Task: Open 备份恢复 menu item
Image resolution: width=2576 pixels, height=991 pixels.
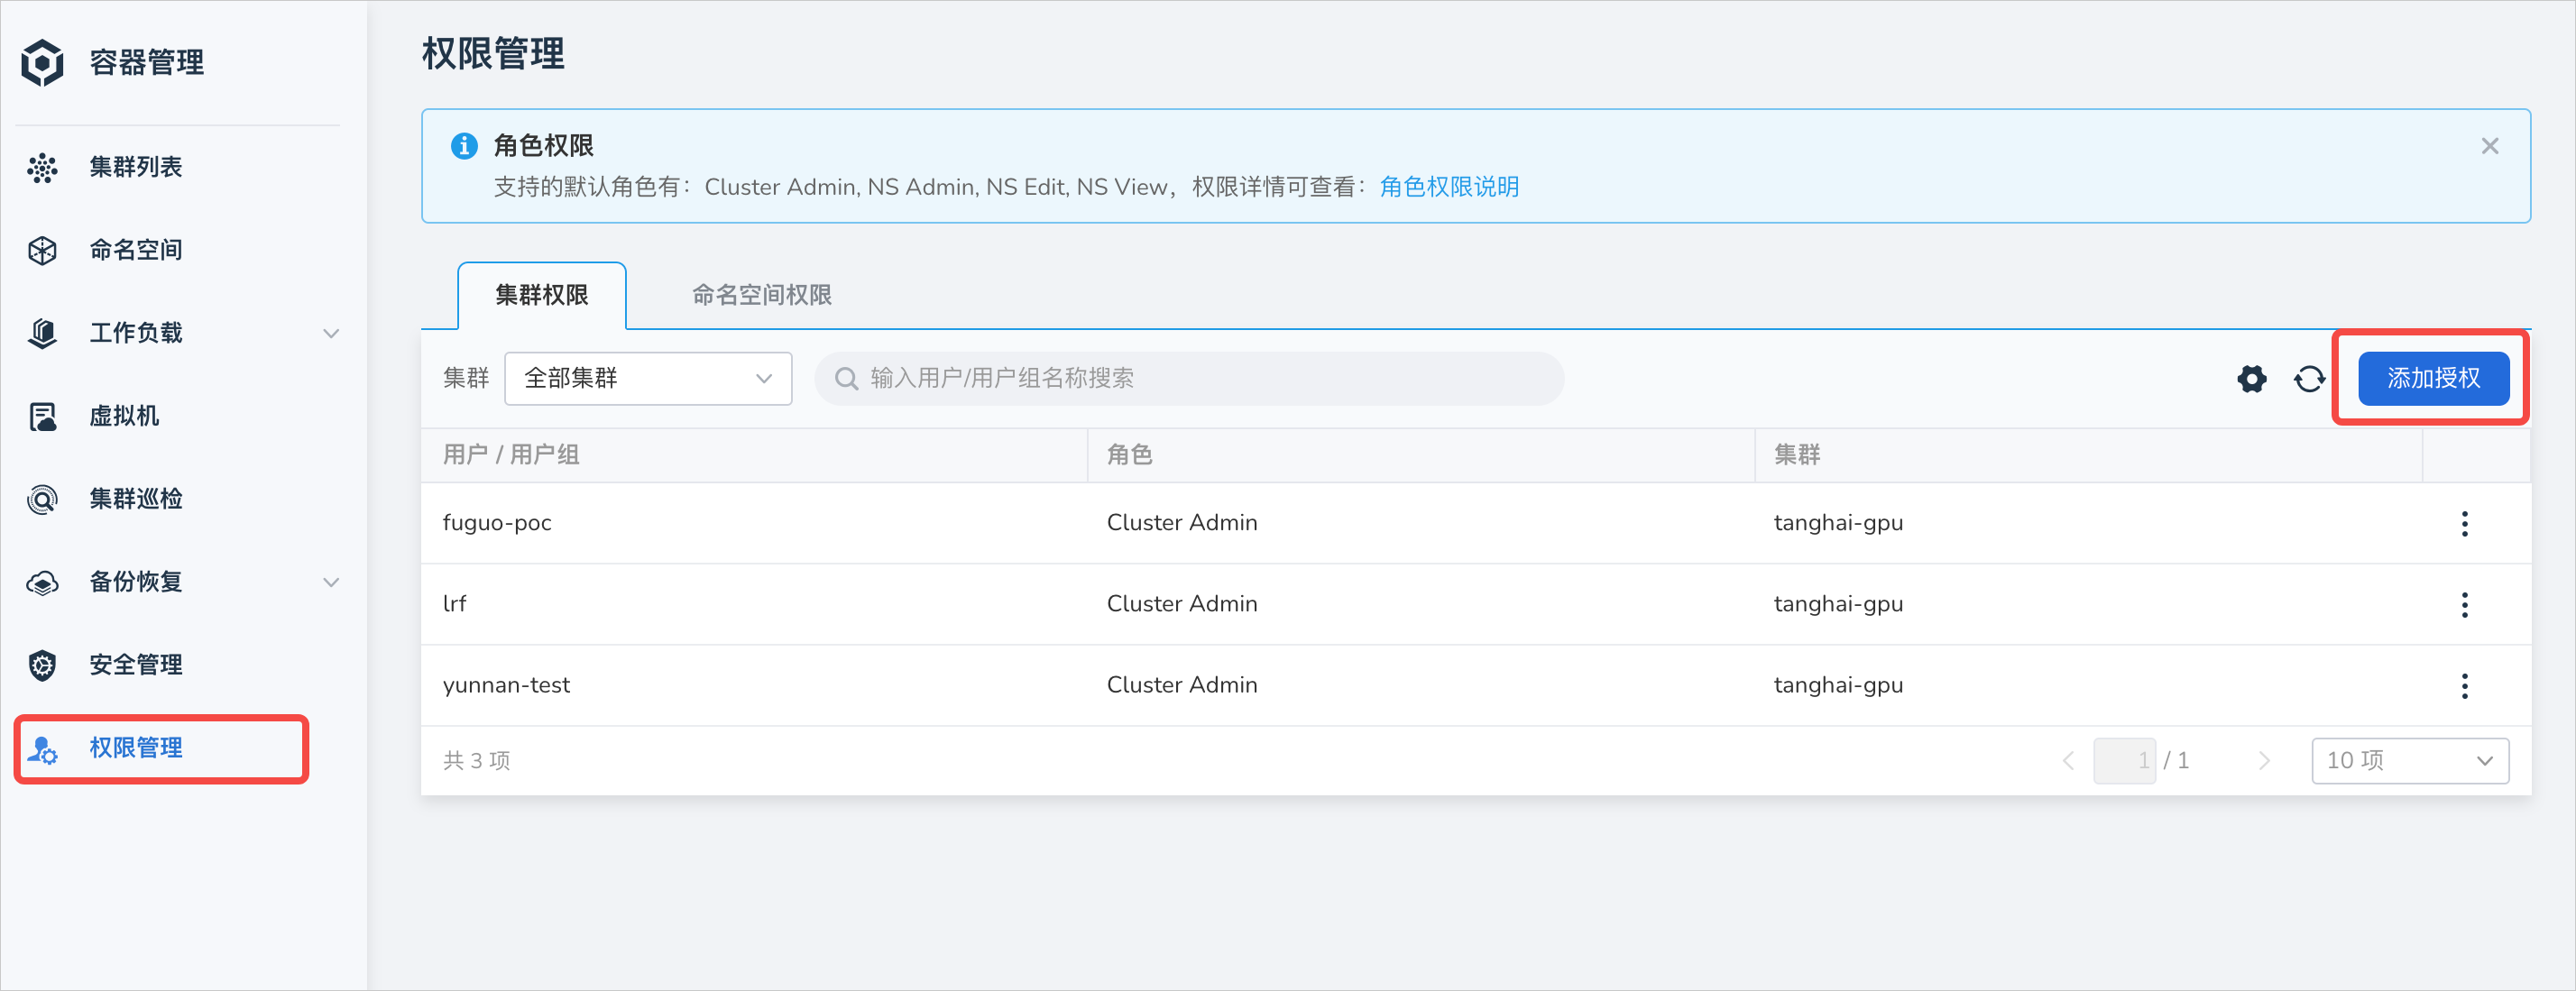Action: tap(136, 582)
